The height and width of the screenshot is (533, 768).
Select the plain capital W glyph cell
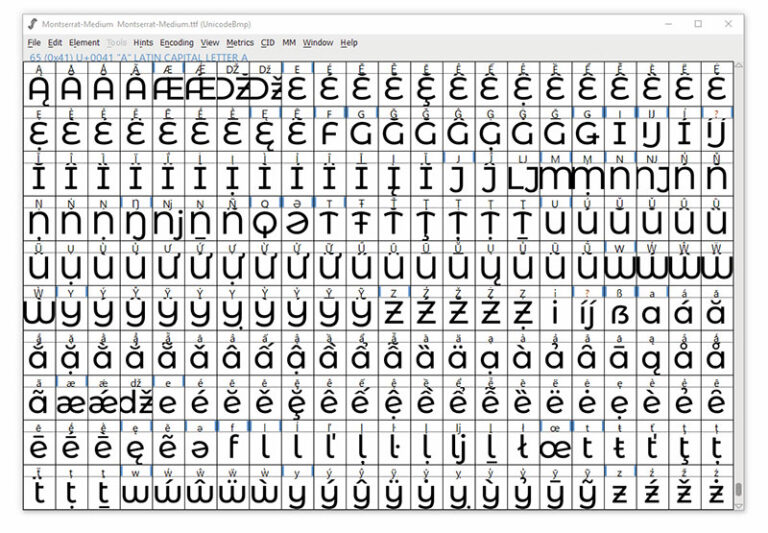(621, 264)
